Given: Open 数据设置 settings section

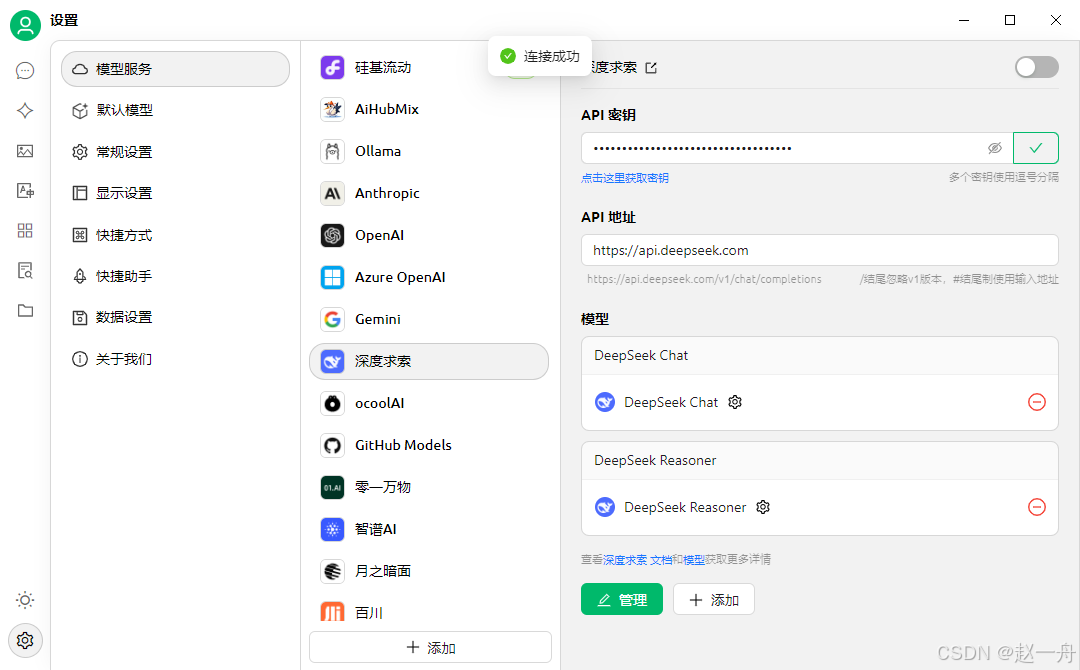Looking at the screenshot, I should tap(176, 317).
